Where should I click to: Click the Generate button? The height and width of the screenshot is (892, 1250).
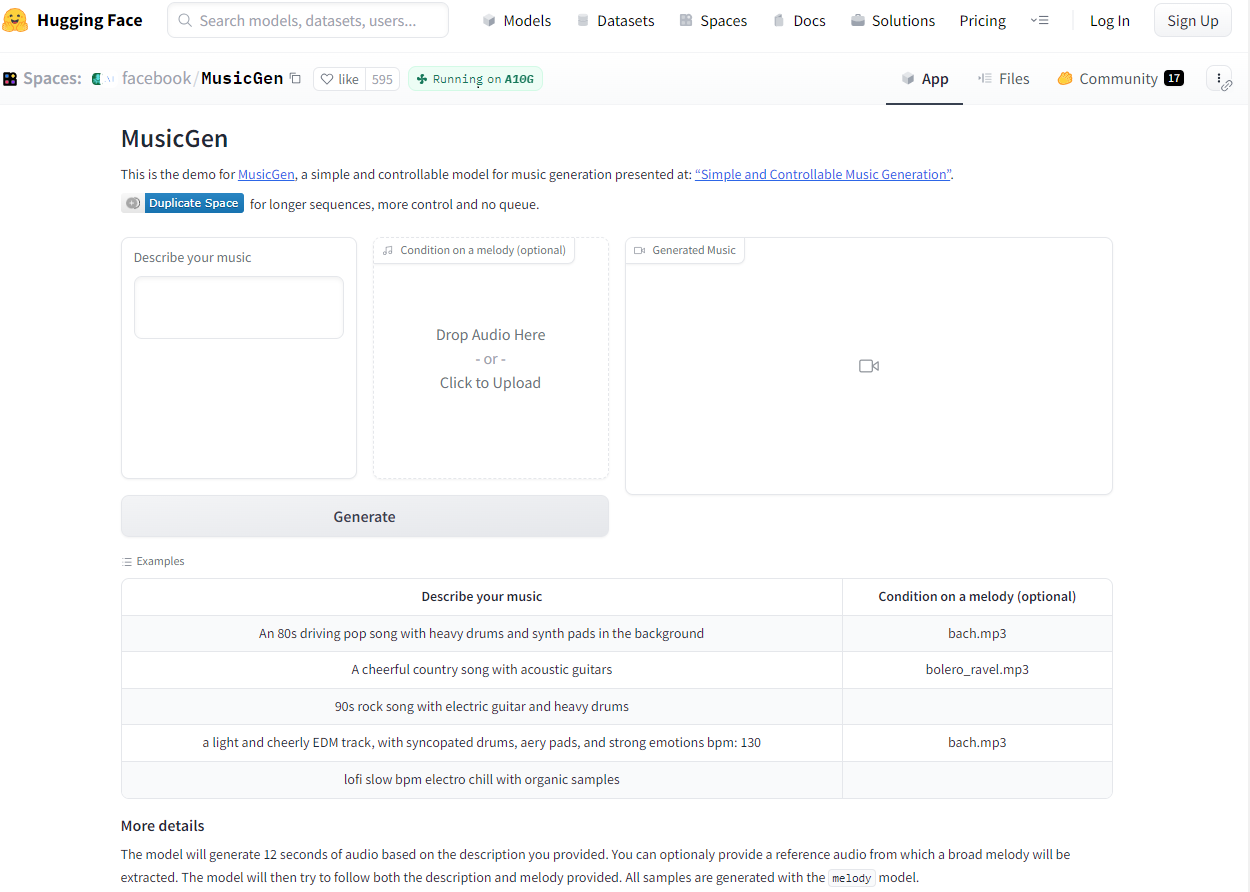365,516
